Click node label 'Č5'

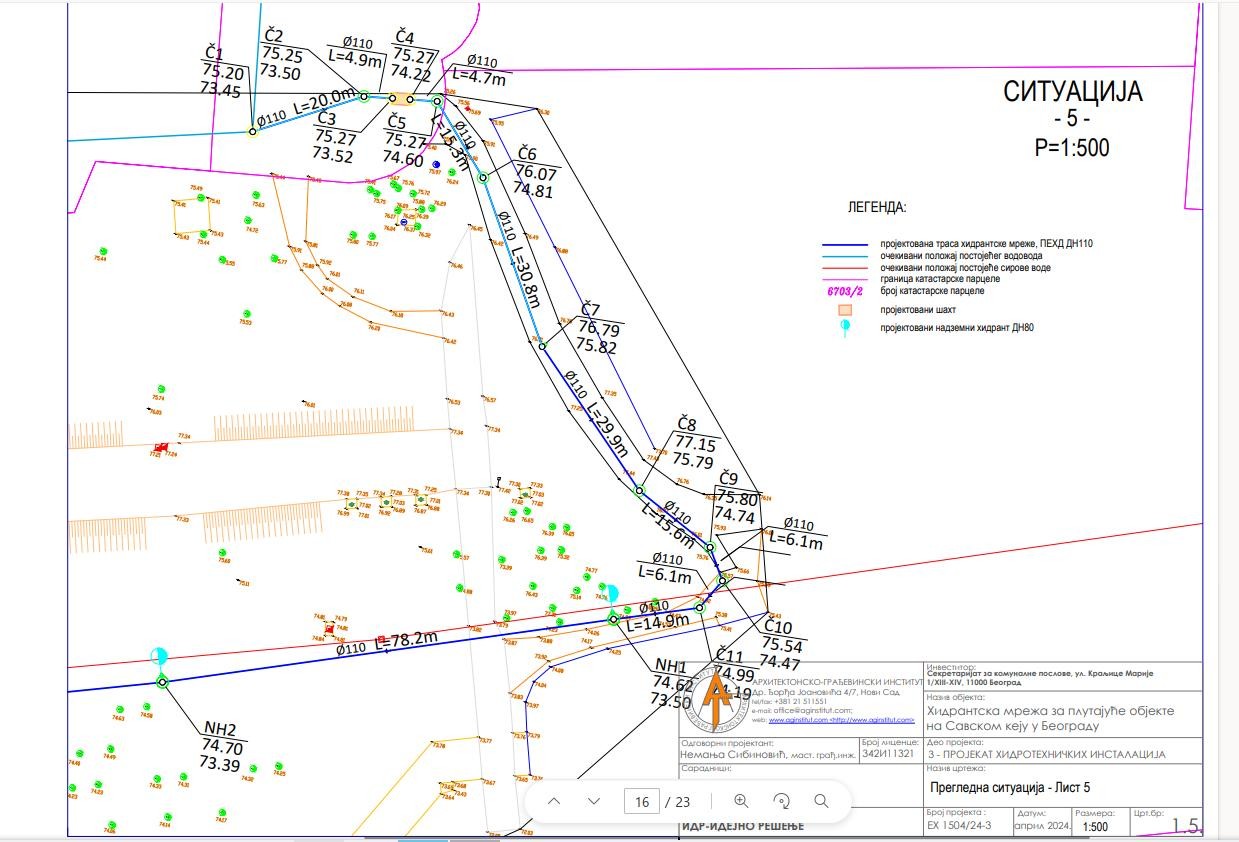click(x=396, y=123)
